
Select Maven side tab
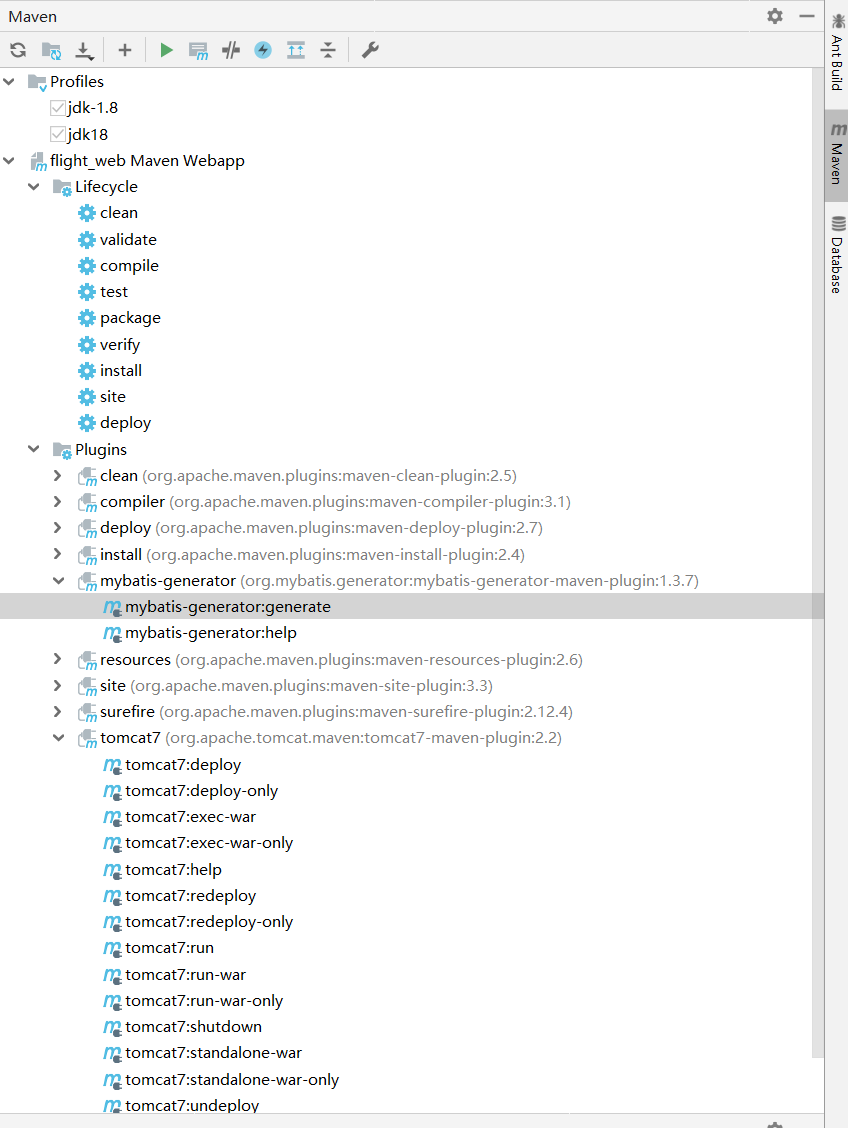pos(836,155)
